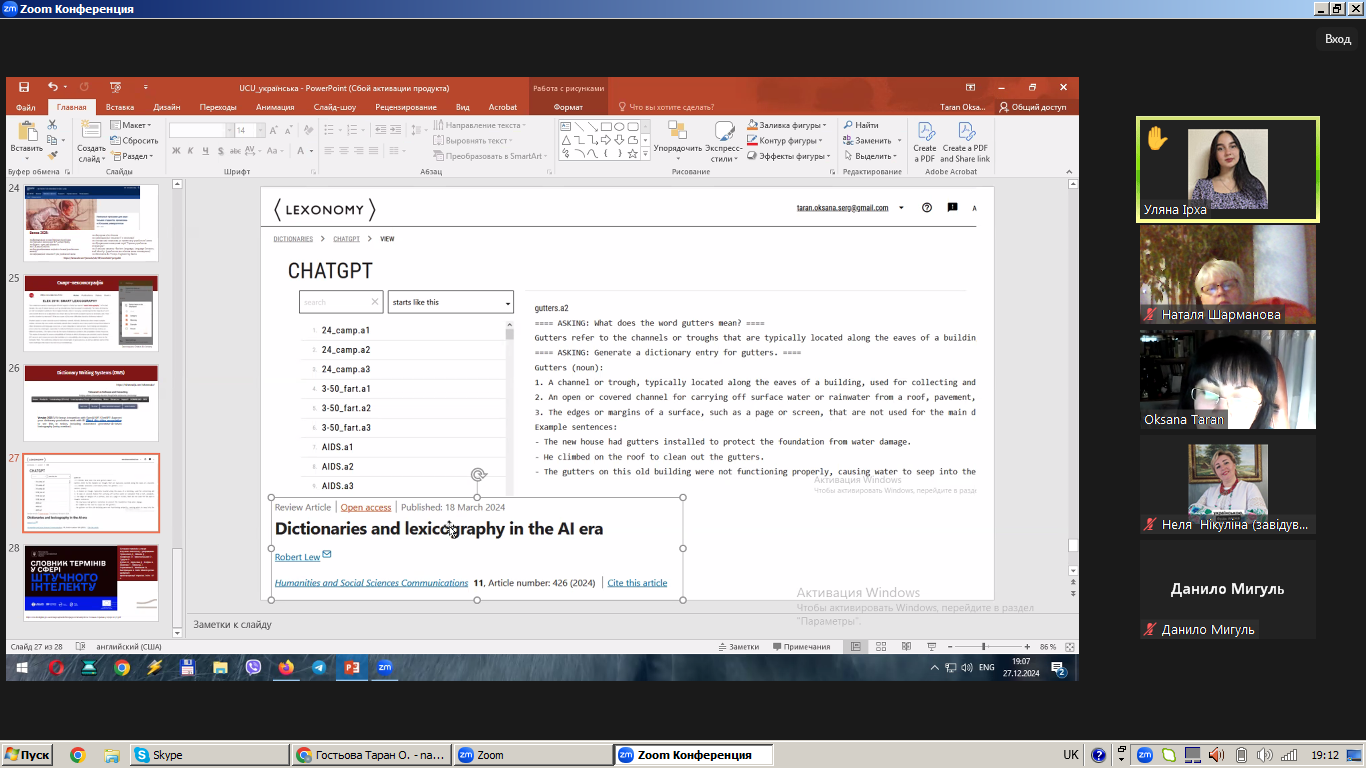
Task: Click Найти to find text
Action: (x=861, y=125)
